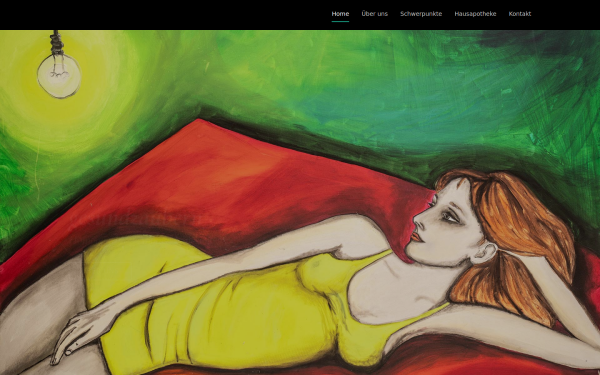Click the green underline beneath Home

(340, 21)
